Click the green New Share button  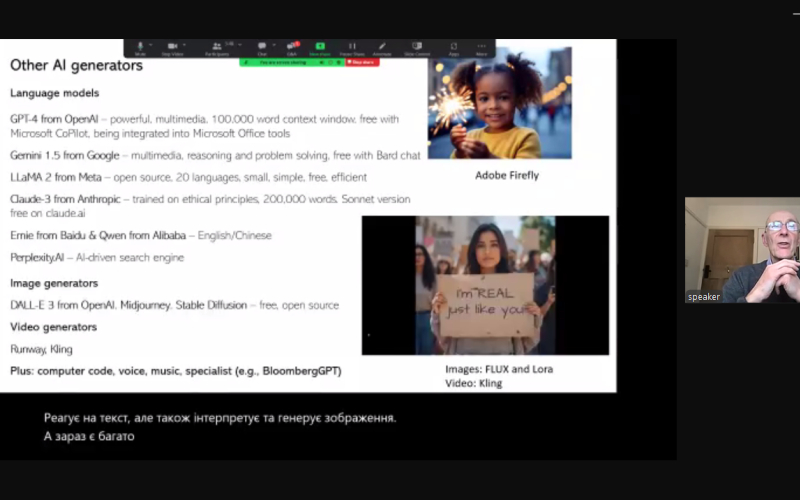320,48
